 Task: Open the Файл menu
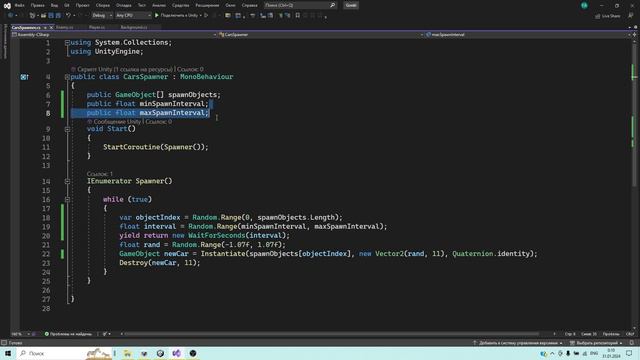coord(19,5)
